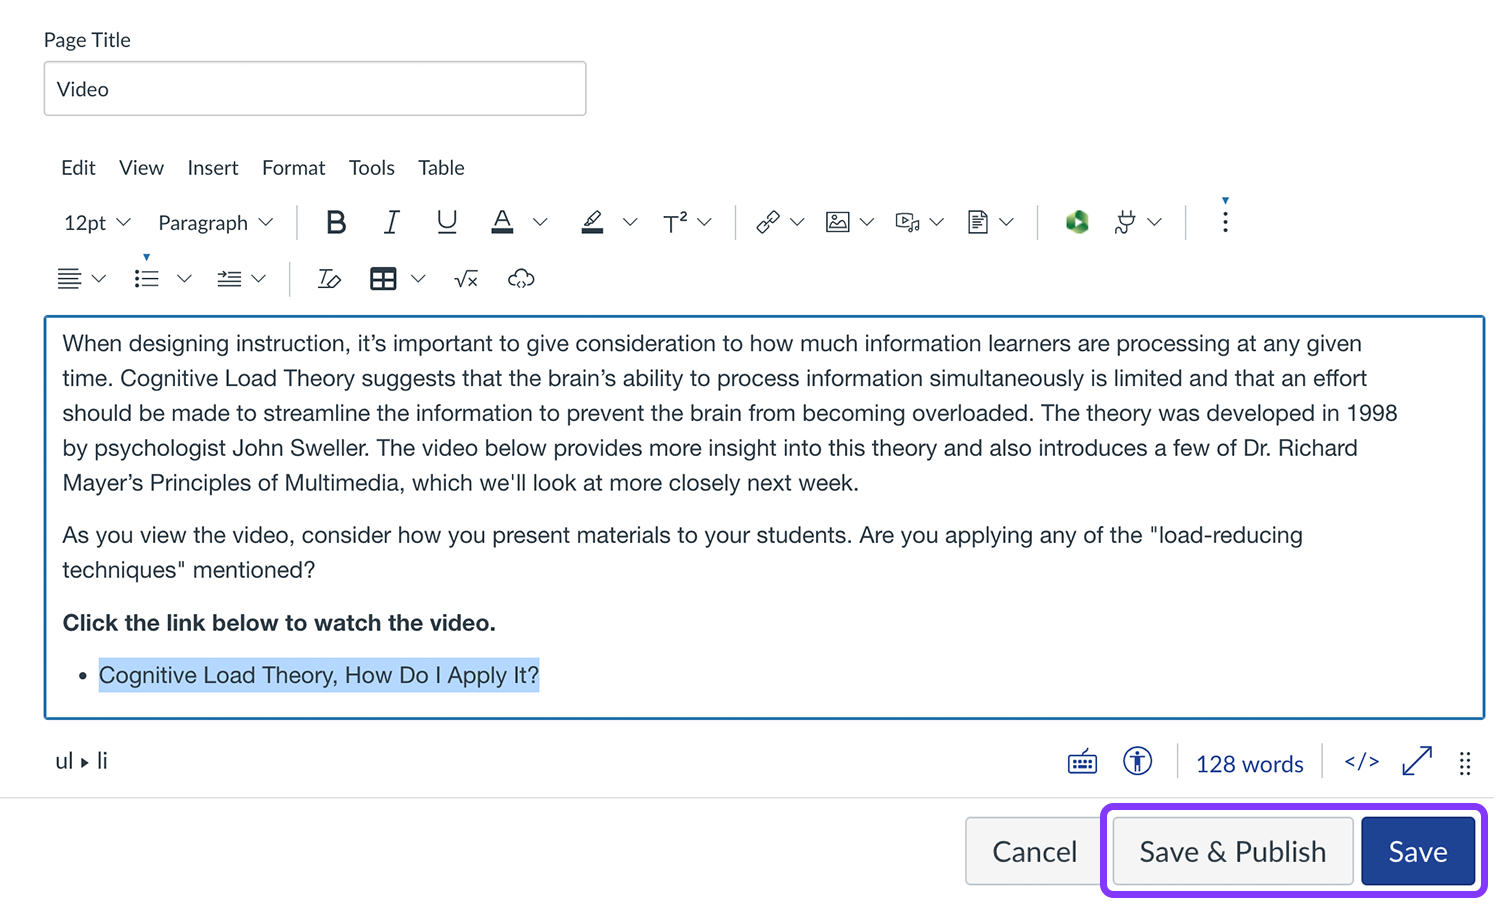Expand the document options arrow
Viewport: 1500px width, 916px height.
(1007, 222)
